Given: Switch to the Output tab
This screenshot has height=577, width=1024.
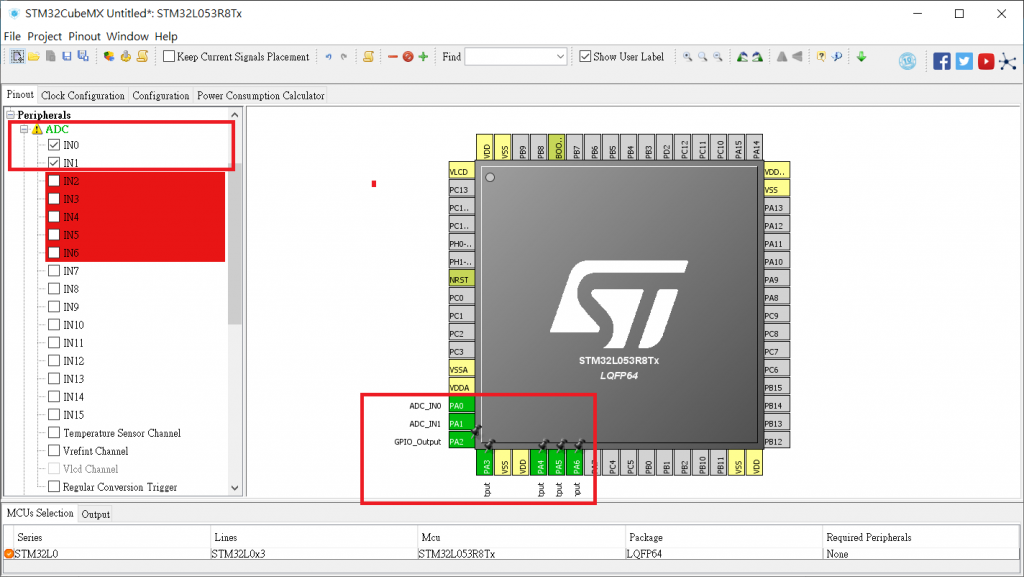Looking at the screenshot, I should [95, 514].
